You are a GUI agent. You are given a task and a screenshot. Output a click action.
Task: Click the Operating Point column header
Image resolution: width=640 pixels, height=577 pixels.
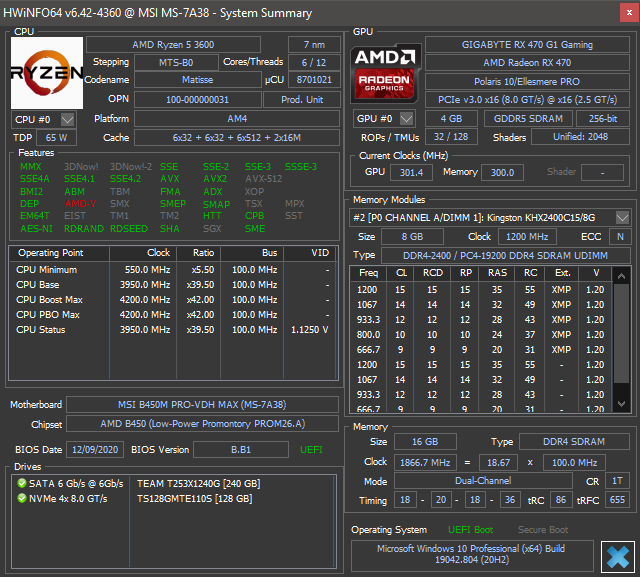[59, 253]
